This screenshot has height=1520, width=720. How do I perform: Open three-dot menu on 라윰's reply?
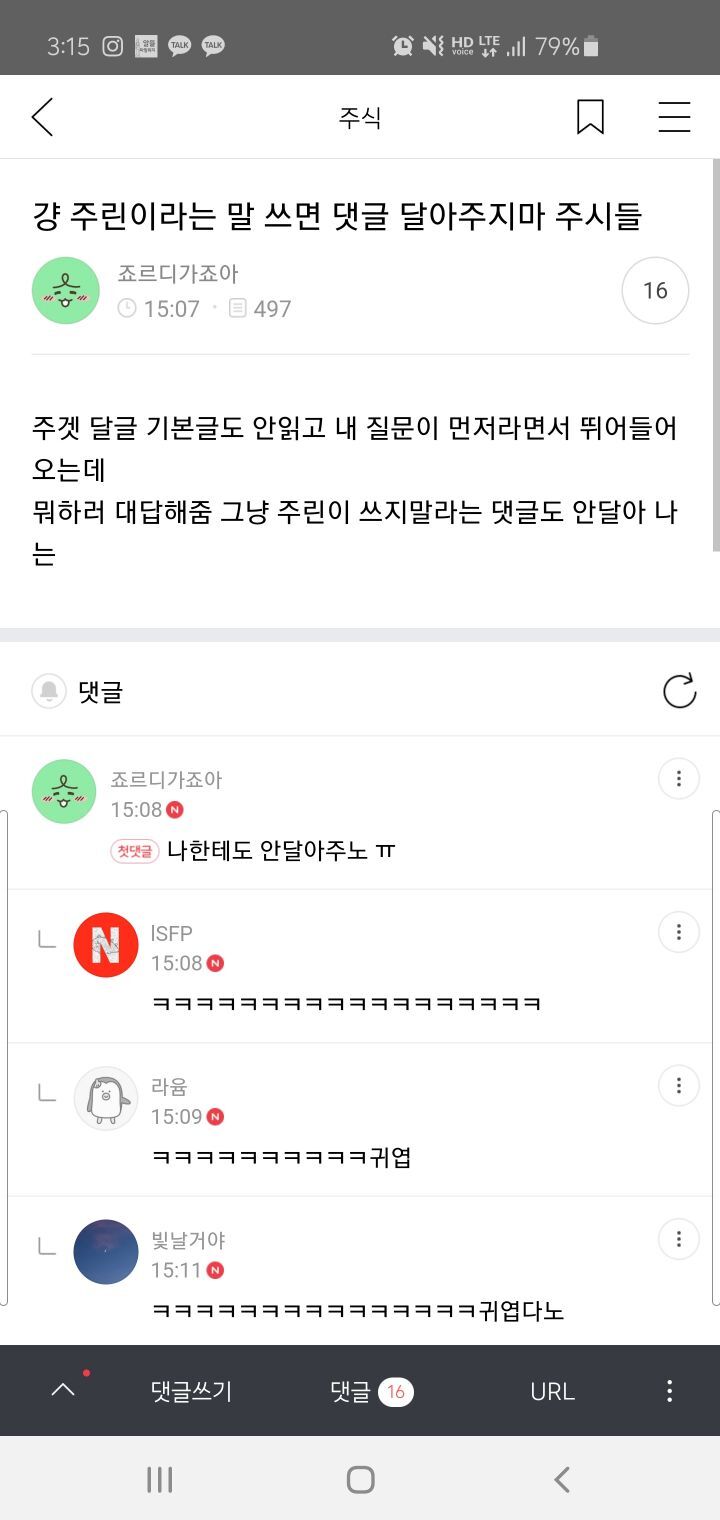(x=678, y=1086)
